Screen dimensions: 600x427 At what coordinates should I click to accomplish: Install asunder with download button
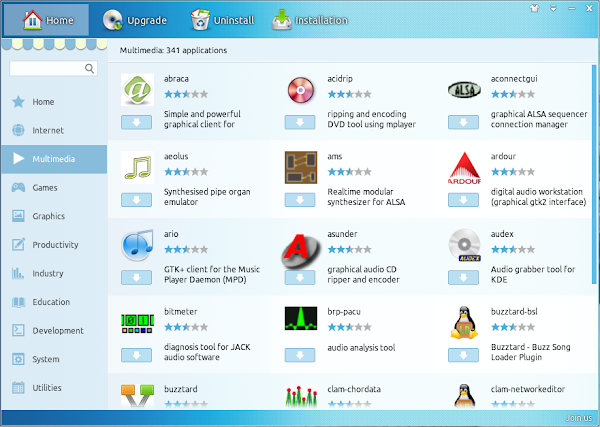pos(300,277)
